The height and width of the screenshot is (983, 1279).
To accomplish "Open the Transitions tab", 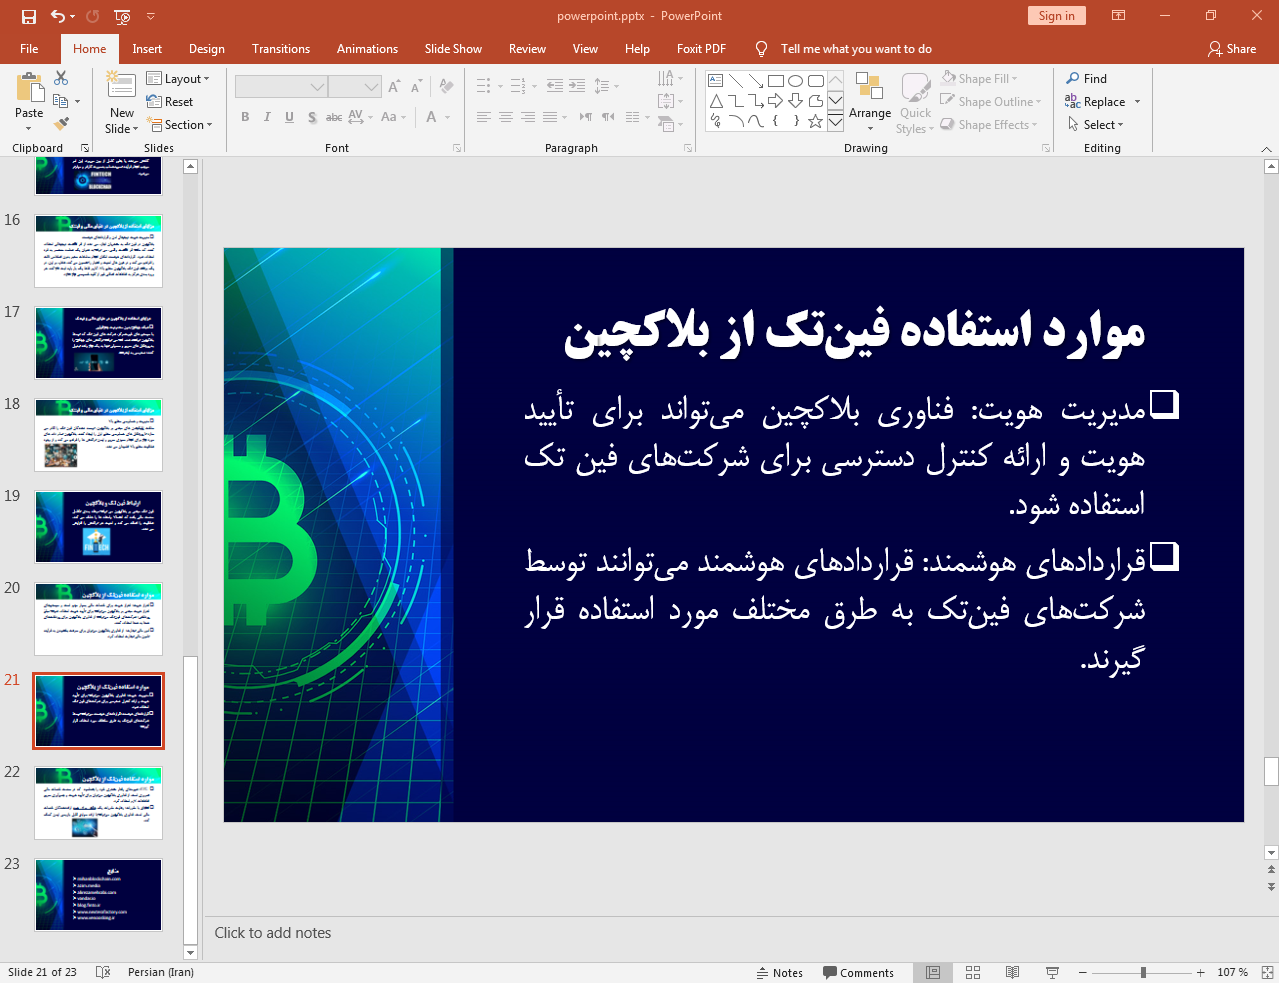I will click(281, 48).
